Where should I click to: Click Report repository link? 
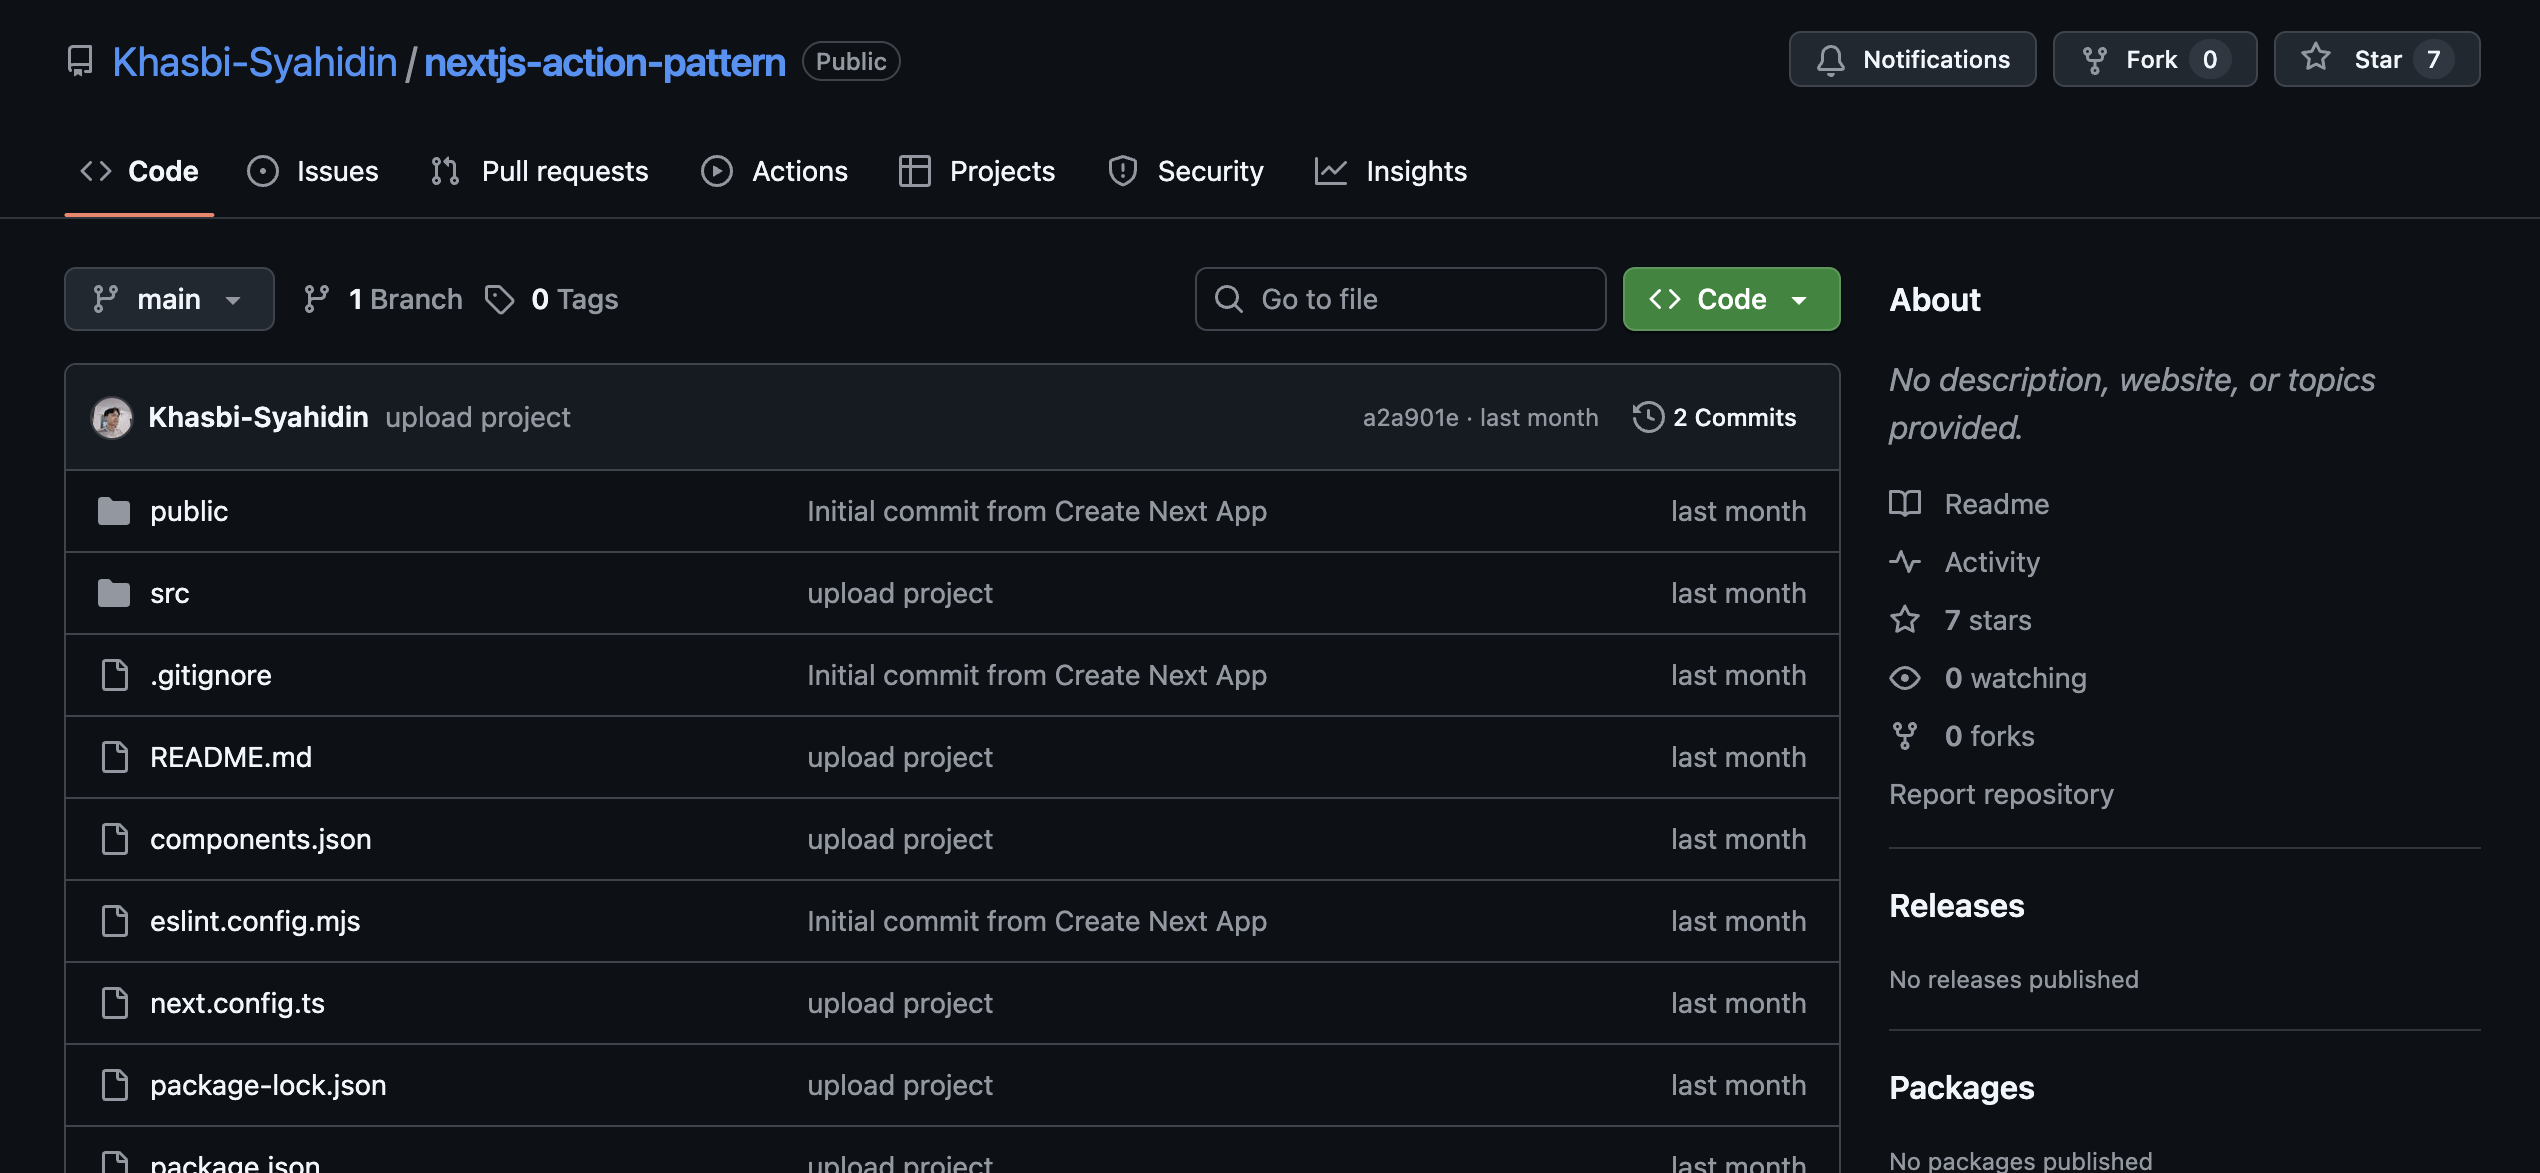(2001, 793)
